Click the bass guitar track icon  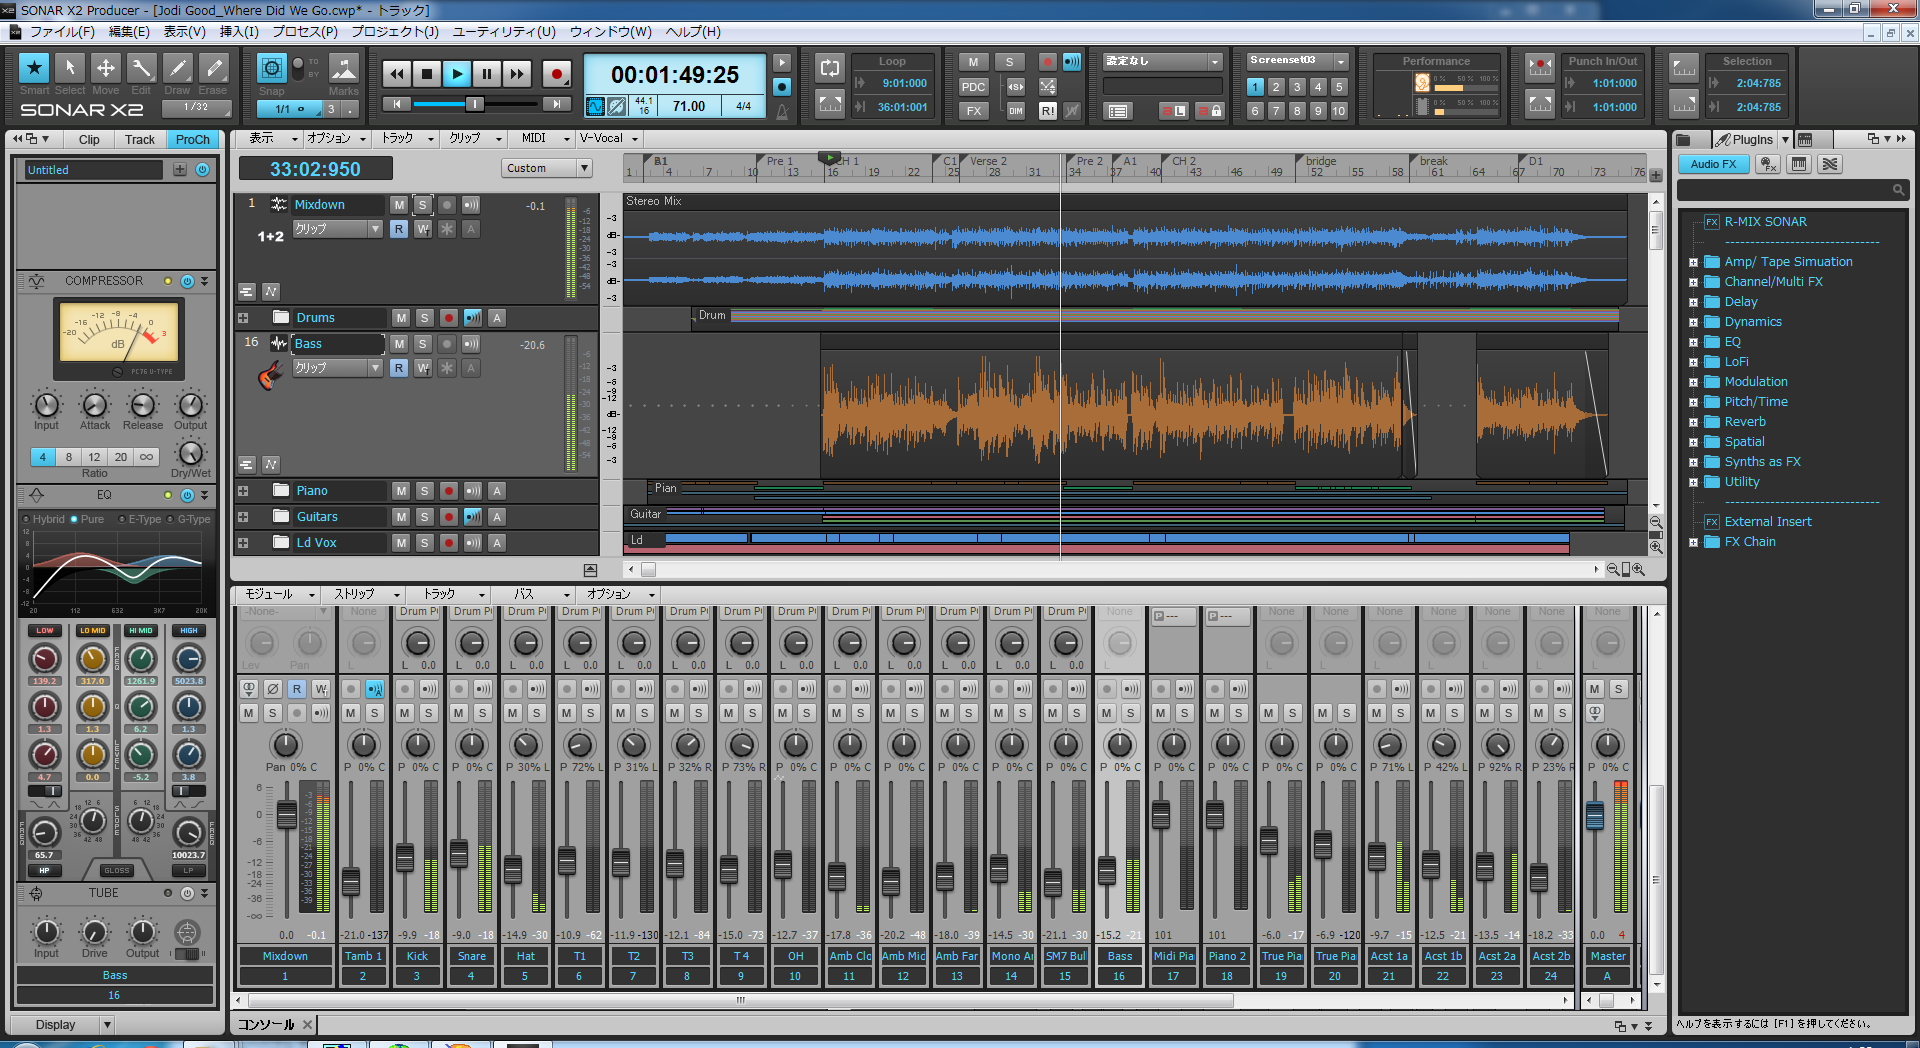point(270,376)
